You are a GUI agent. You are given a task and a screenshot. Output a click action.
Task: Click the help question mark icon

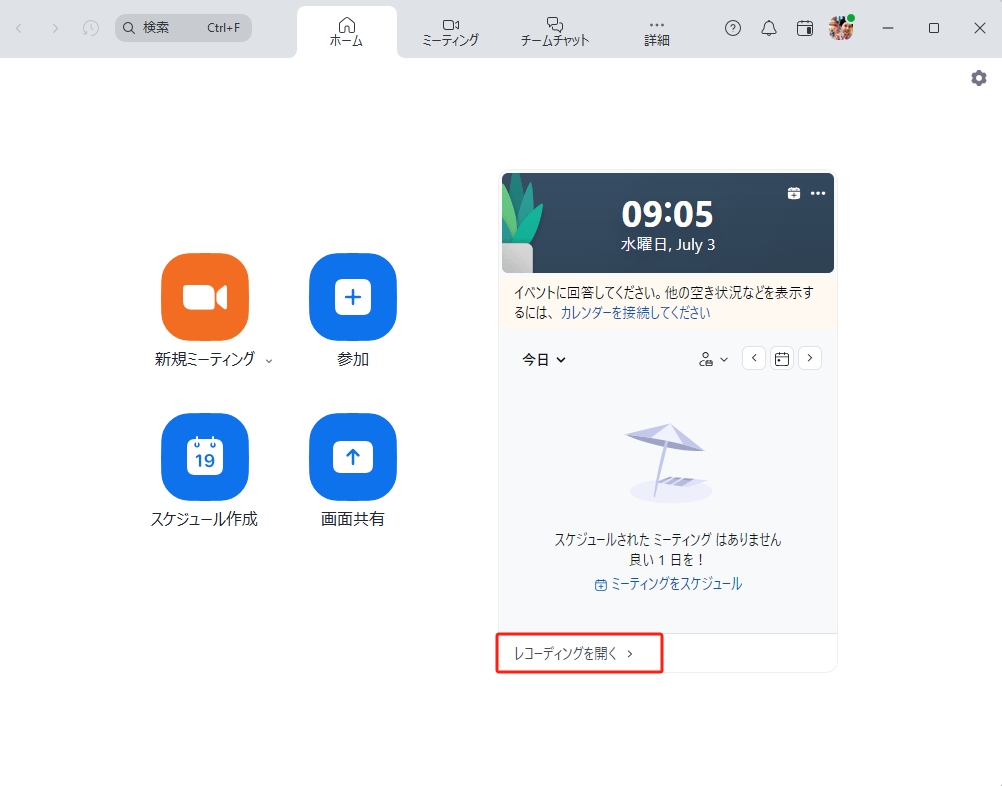click(732, 28)
